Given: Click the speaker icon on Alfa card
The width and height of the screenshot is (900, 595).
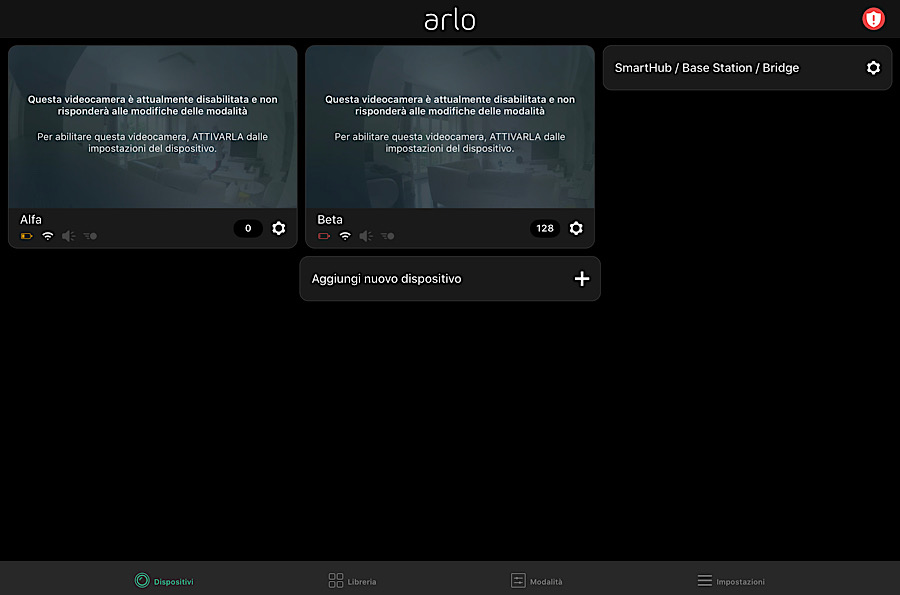Looking at the screenshot, I should click(68, 236).
